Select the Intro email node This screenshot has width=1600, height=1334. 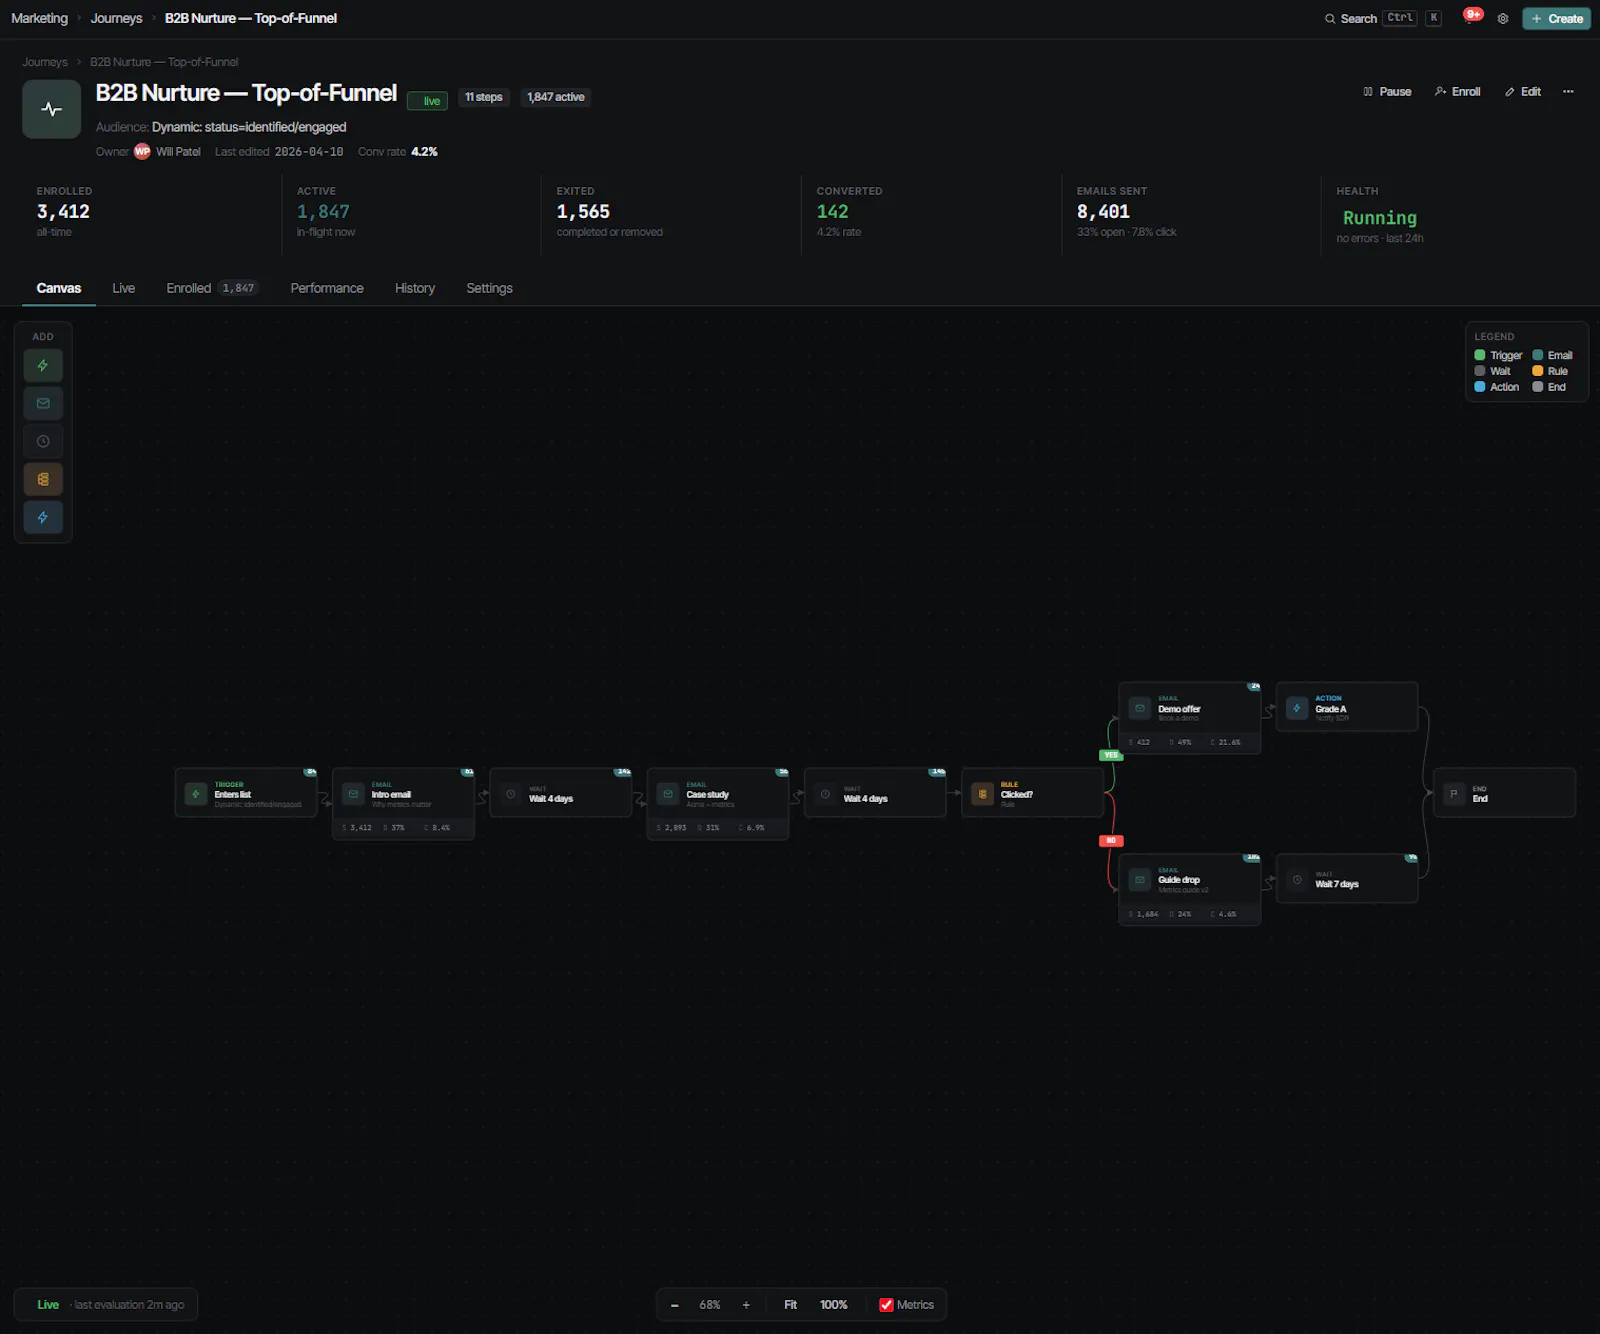tap(403, 804)
